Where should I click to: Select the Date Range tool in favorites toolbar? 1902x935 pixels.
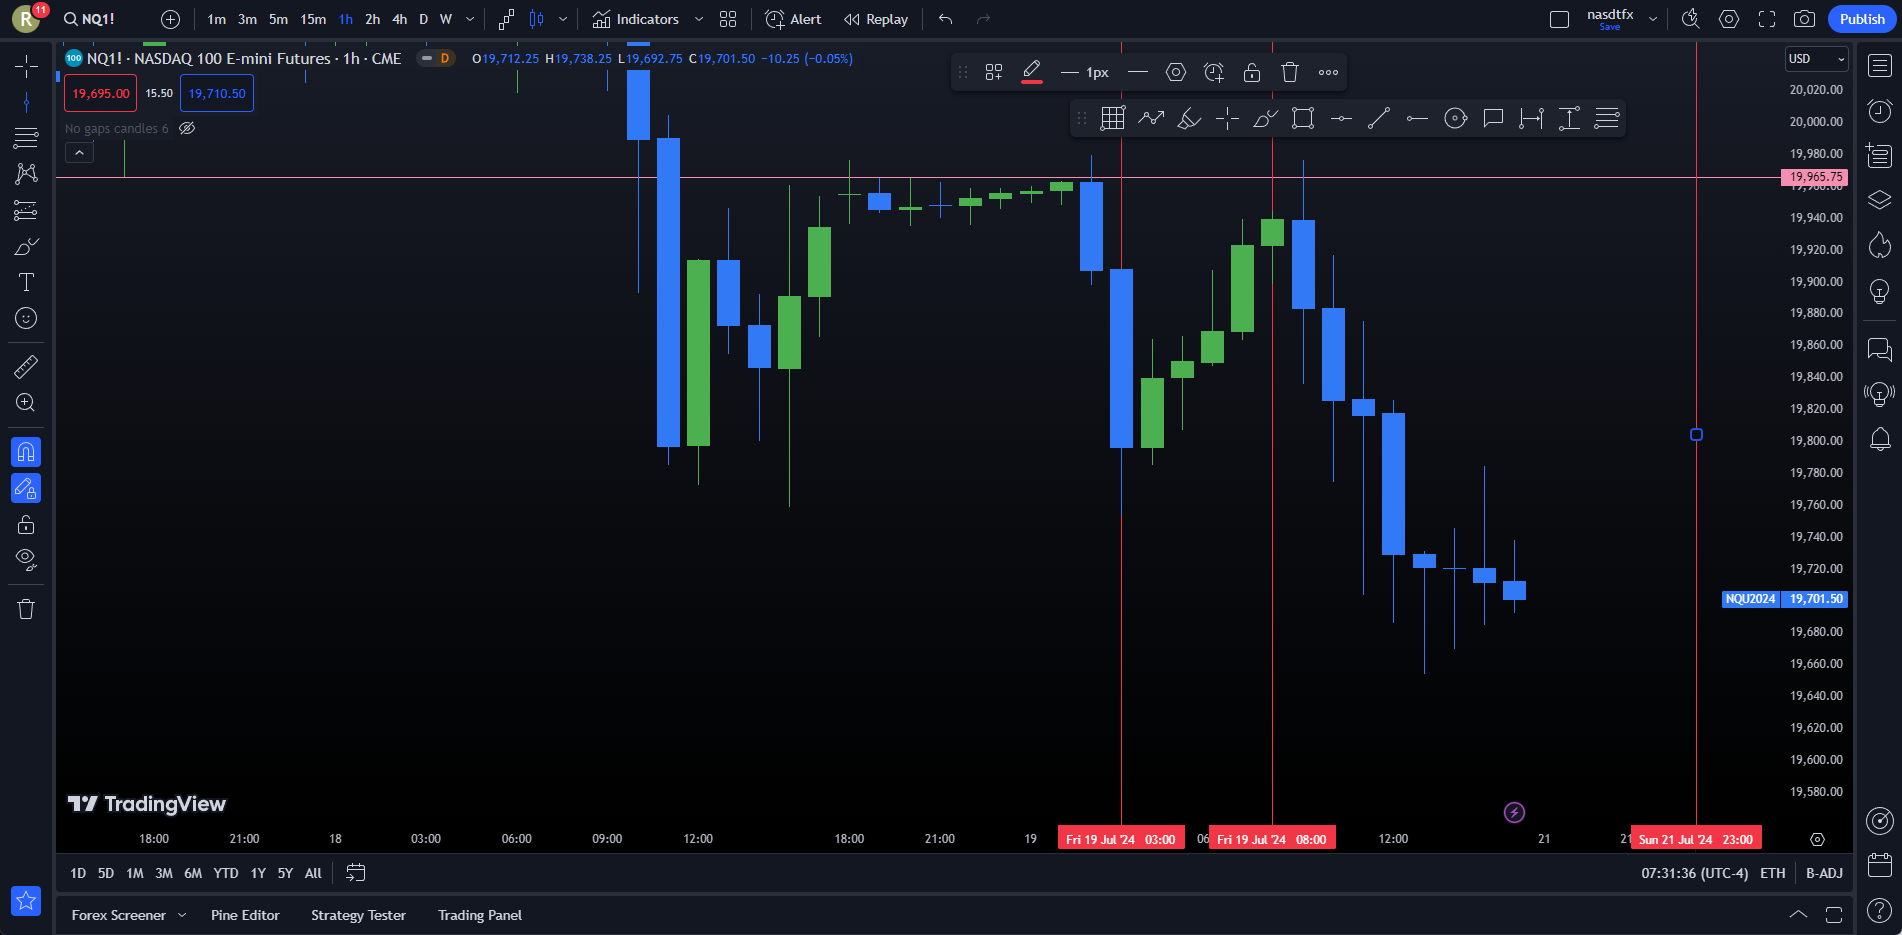click(x=1531, y=118)
